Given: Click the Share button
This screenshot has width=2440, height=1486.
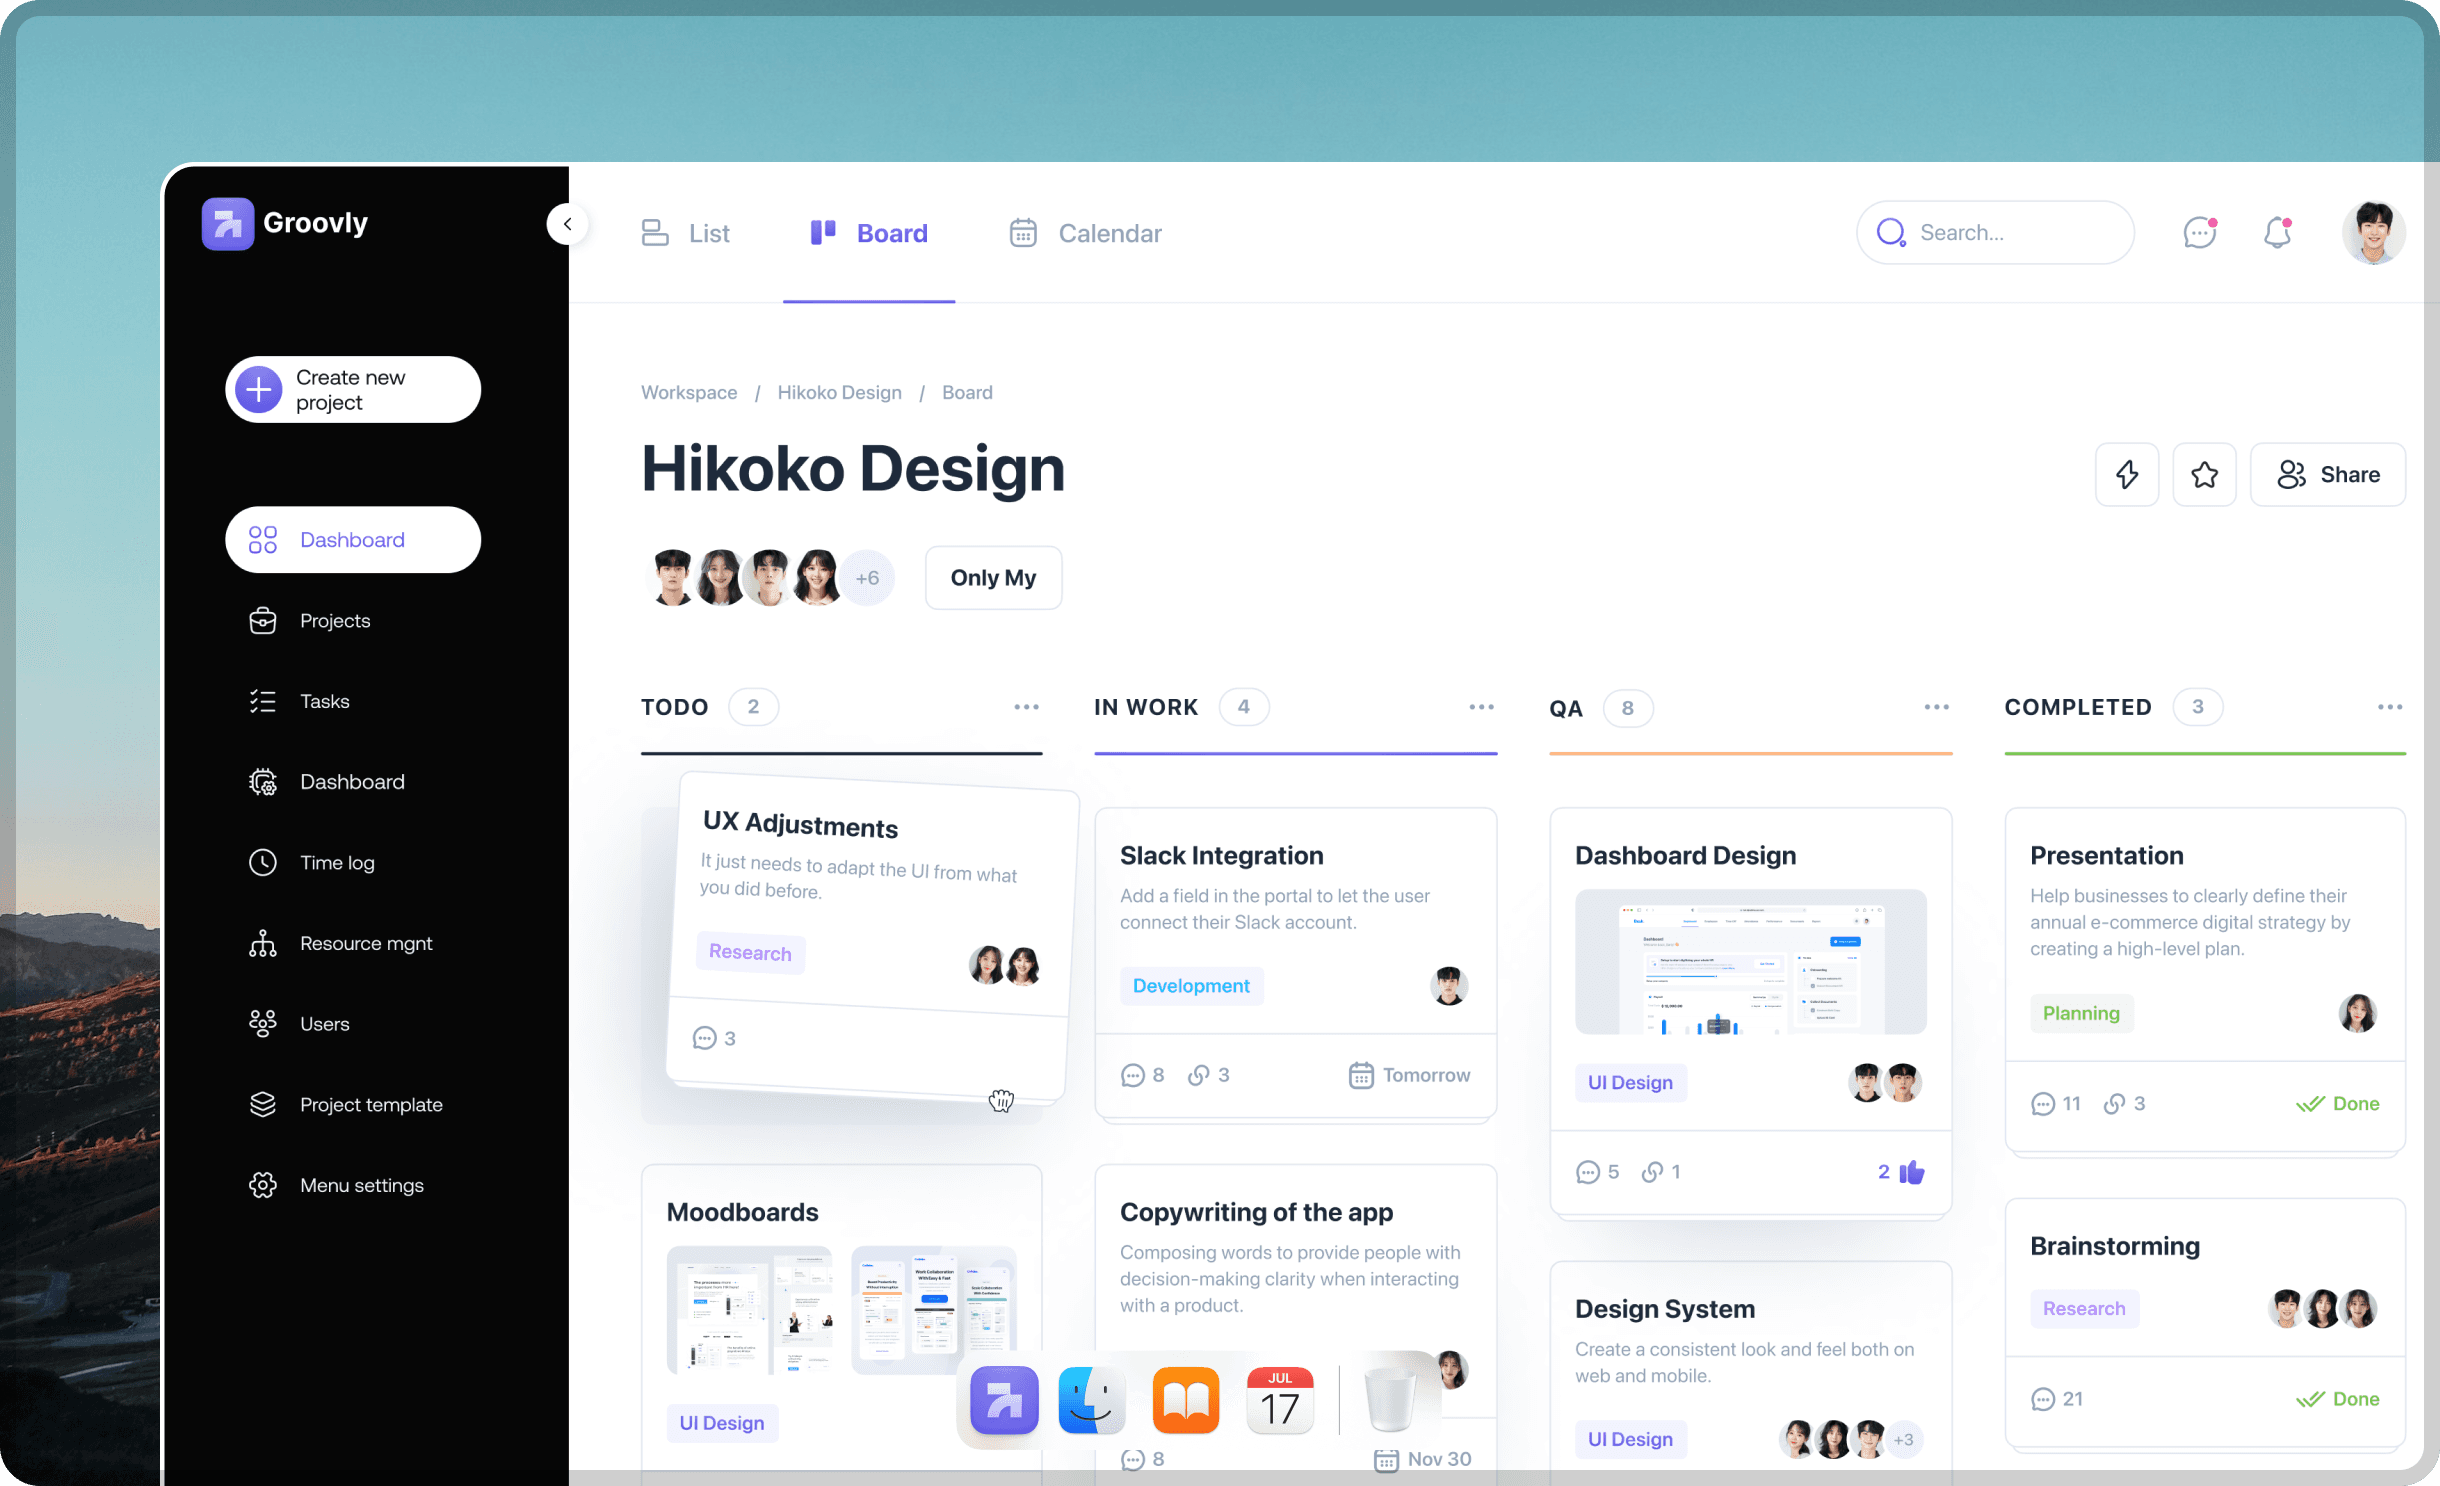Looking at the screenshot, I should click(x=2328, y=475).
